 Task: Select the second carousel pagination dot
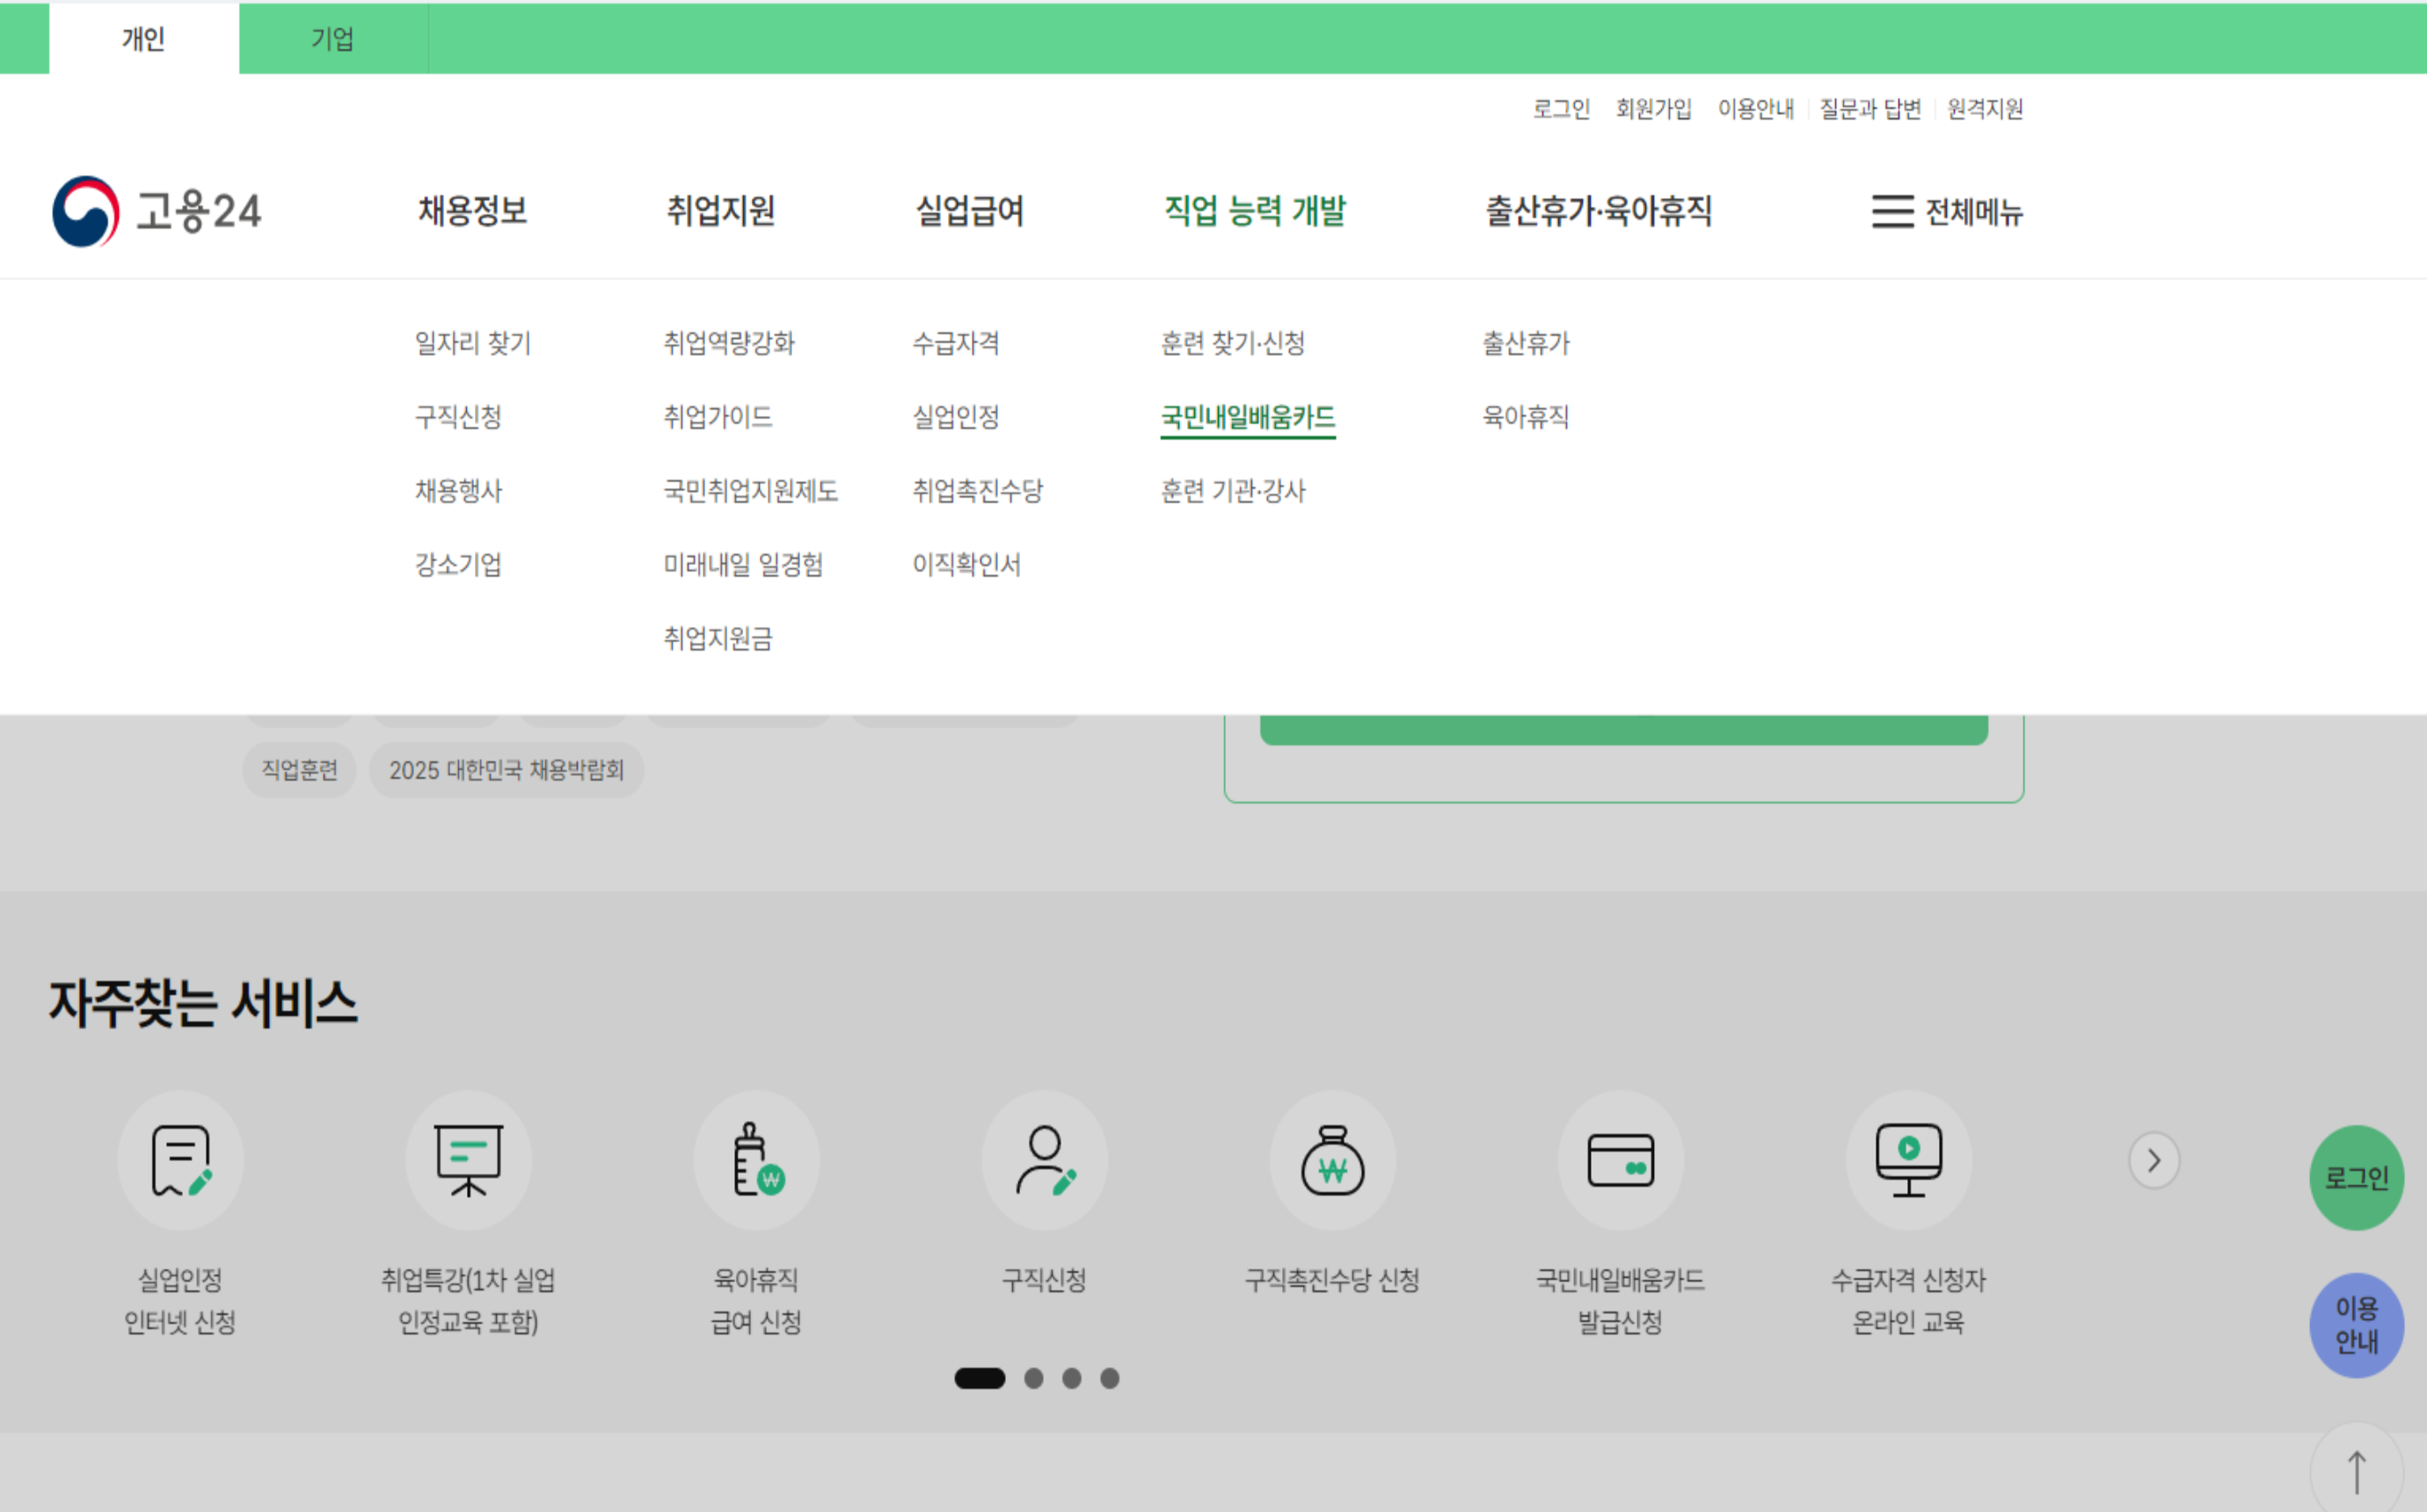point(1034,1378)
